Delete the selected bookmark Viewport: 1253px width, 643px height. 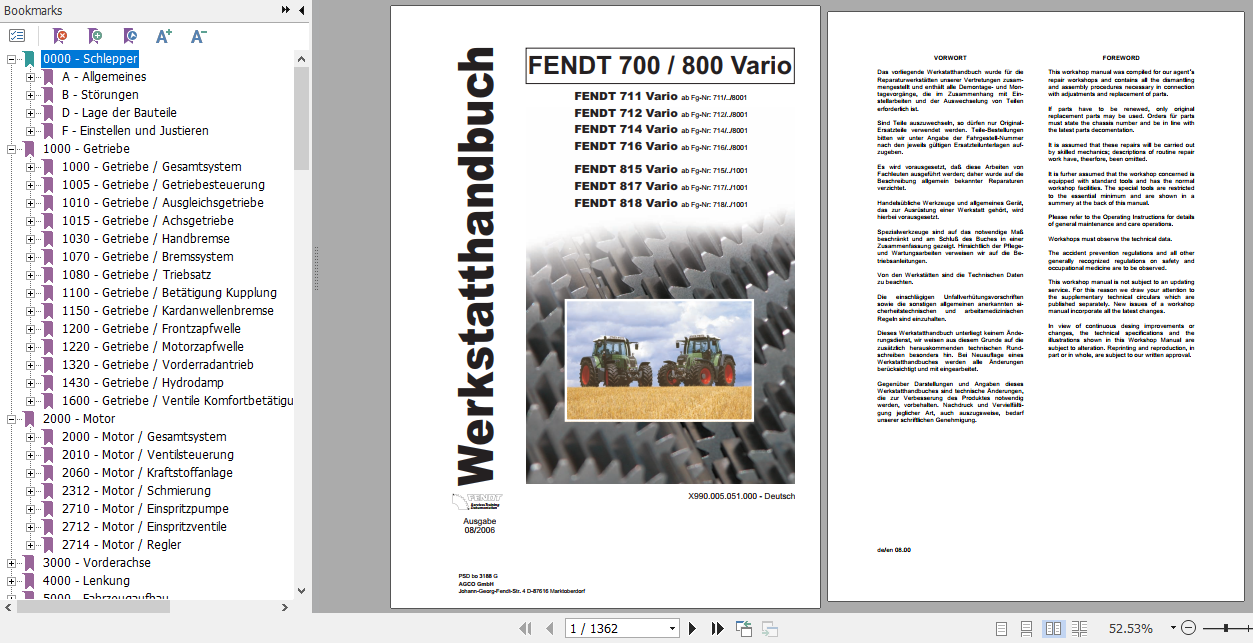pos(60,36)
